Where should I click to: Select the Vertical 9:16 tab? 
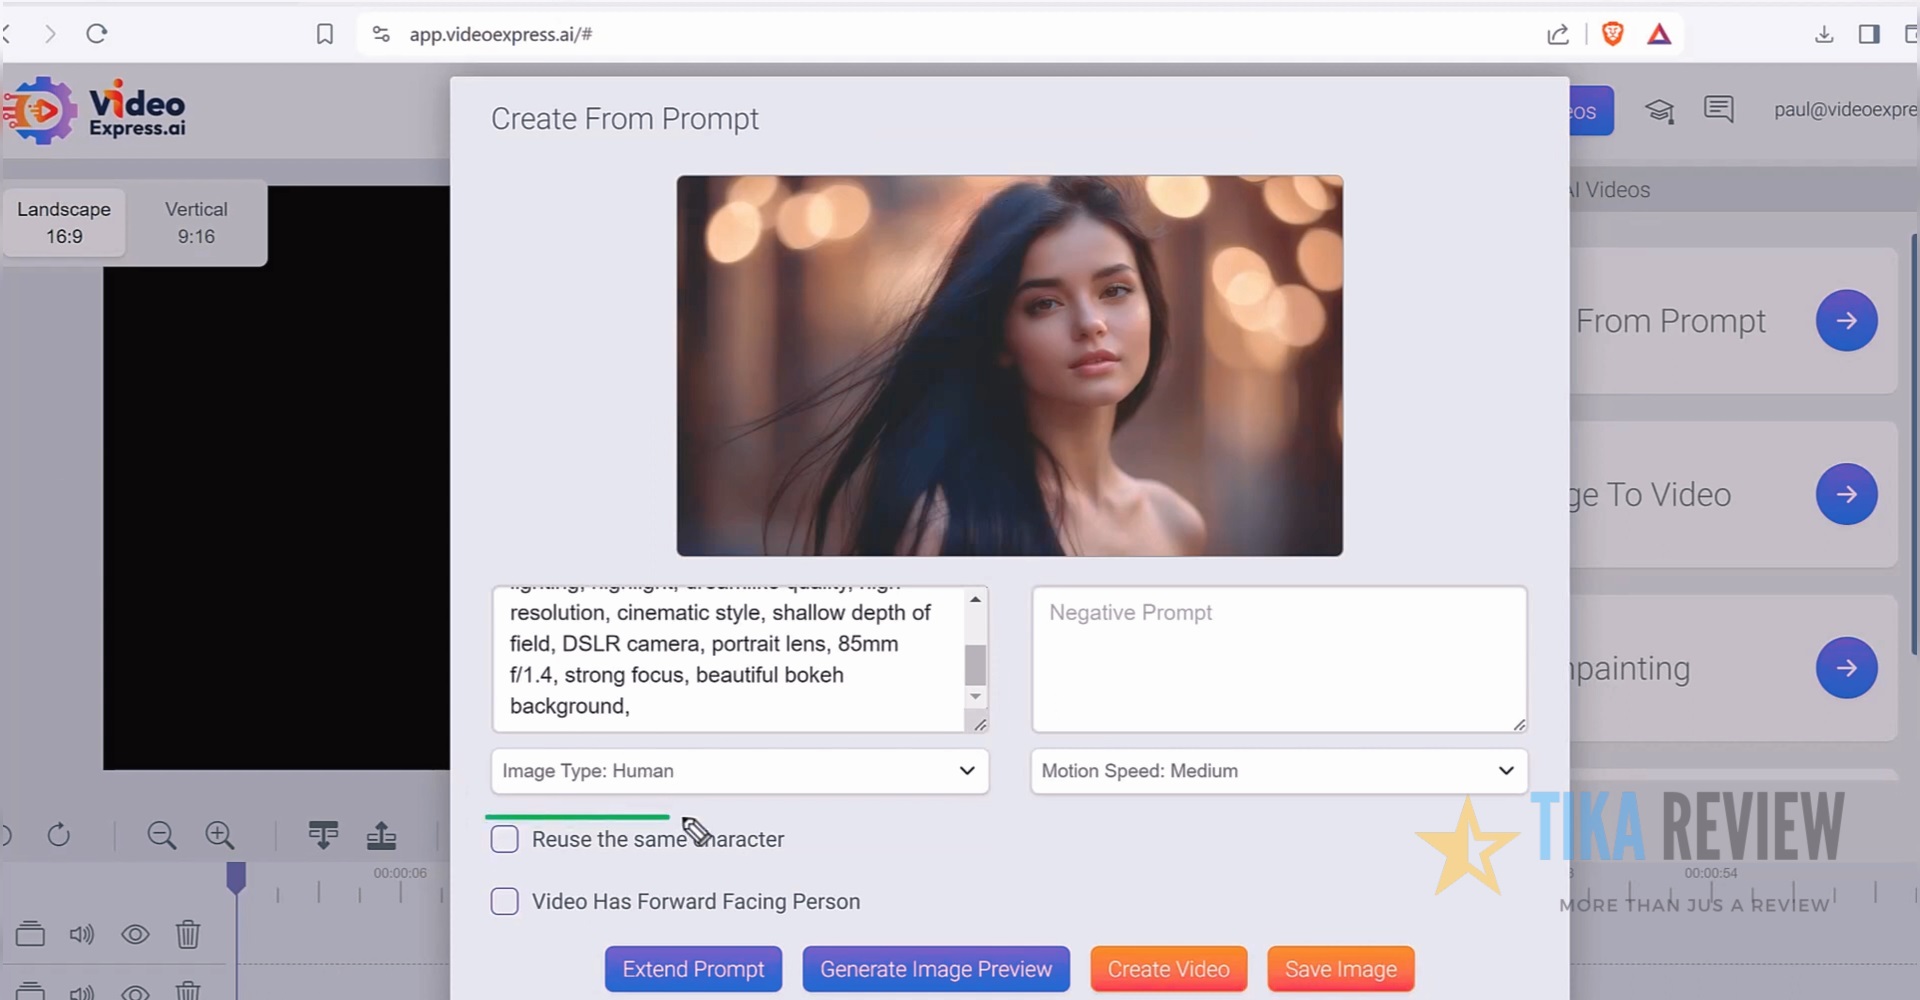point(196,223)
